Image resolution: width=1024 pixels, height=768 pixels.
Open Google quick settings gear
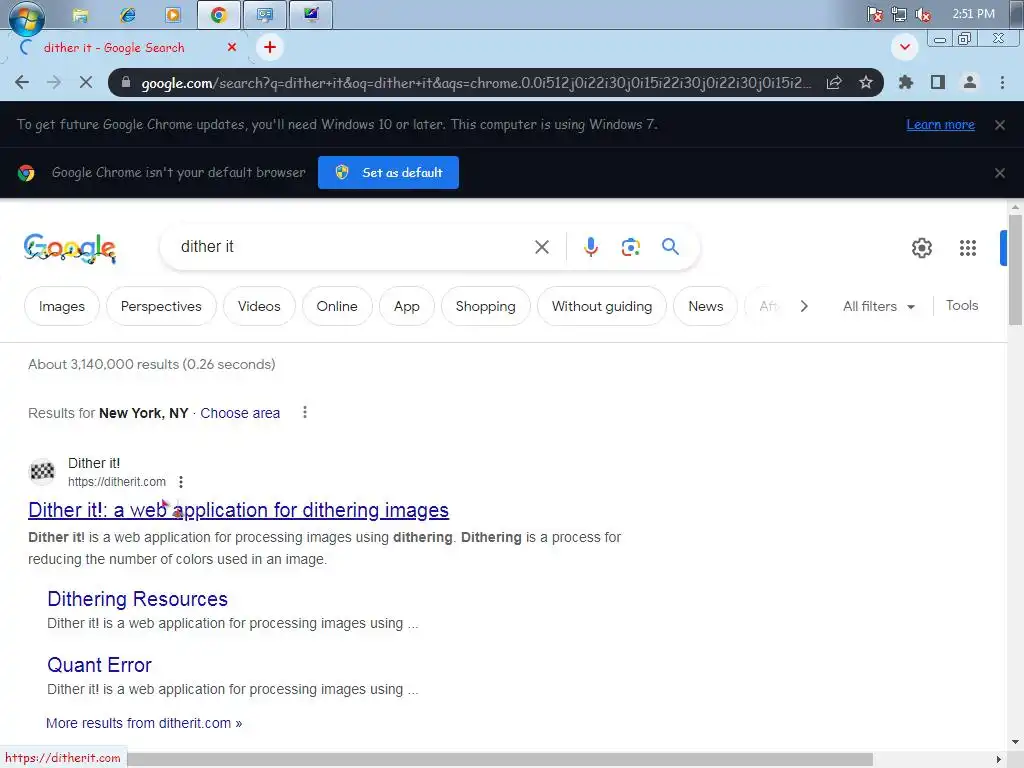pos(922,248)
